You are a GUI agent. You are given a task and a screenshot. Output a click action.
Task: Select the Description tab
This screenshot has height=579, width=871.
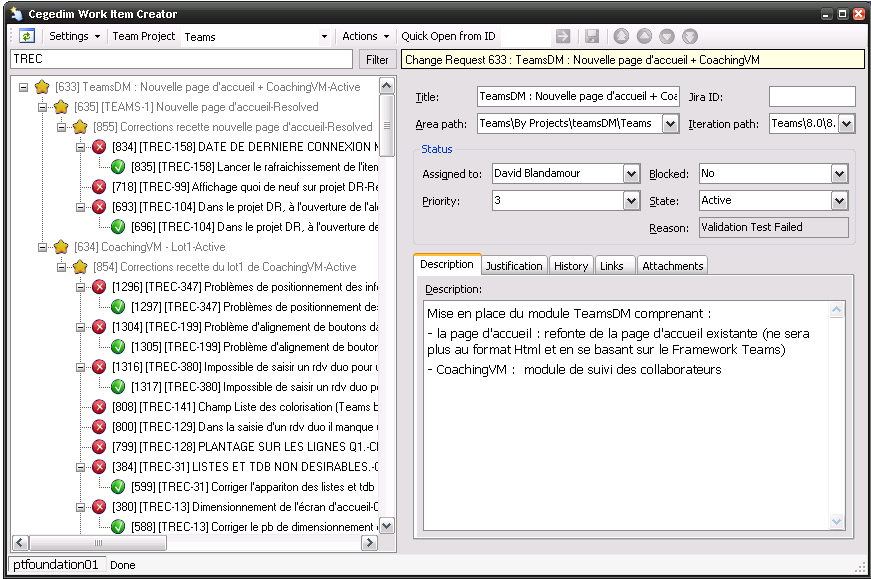pos(447,264)
